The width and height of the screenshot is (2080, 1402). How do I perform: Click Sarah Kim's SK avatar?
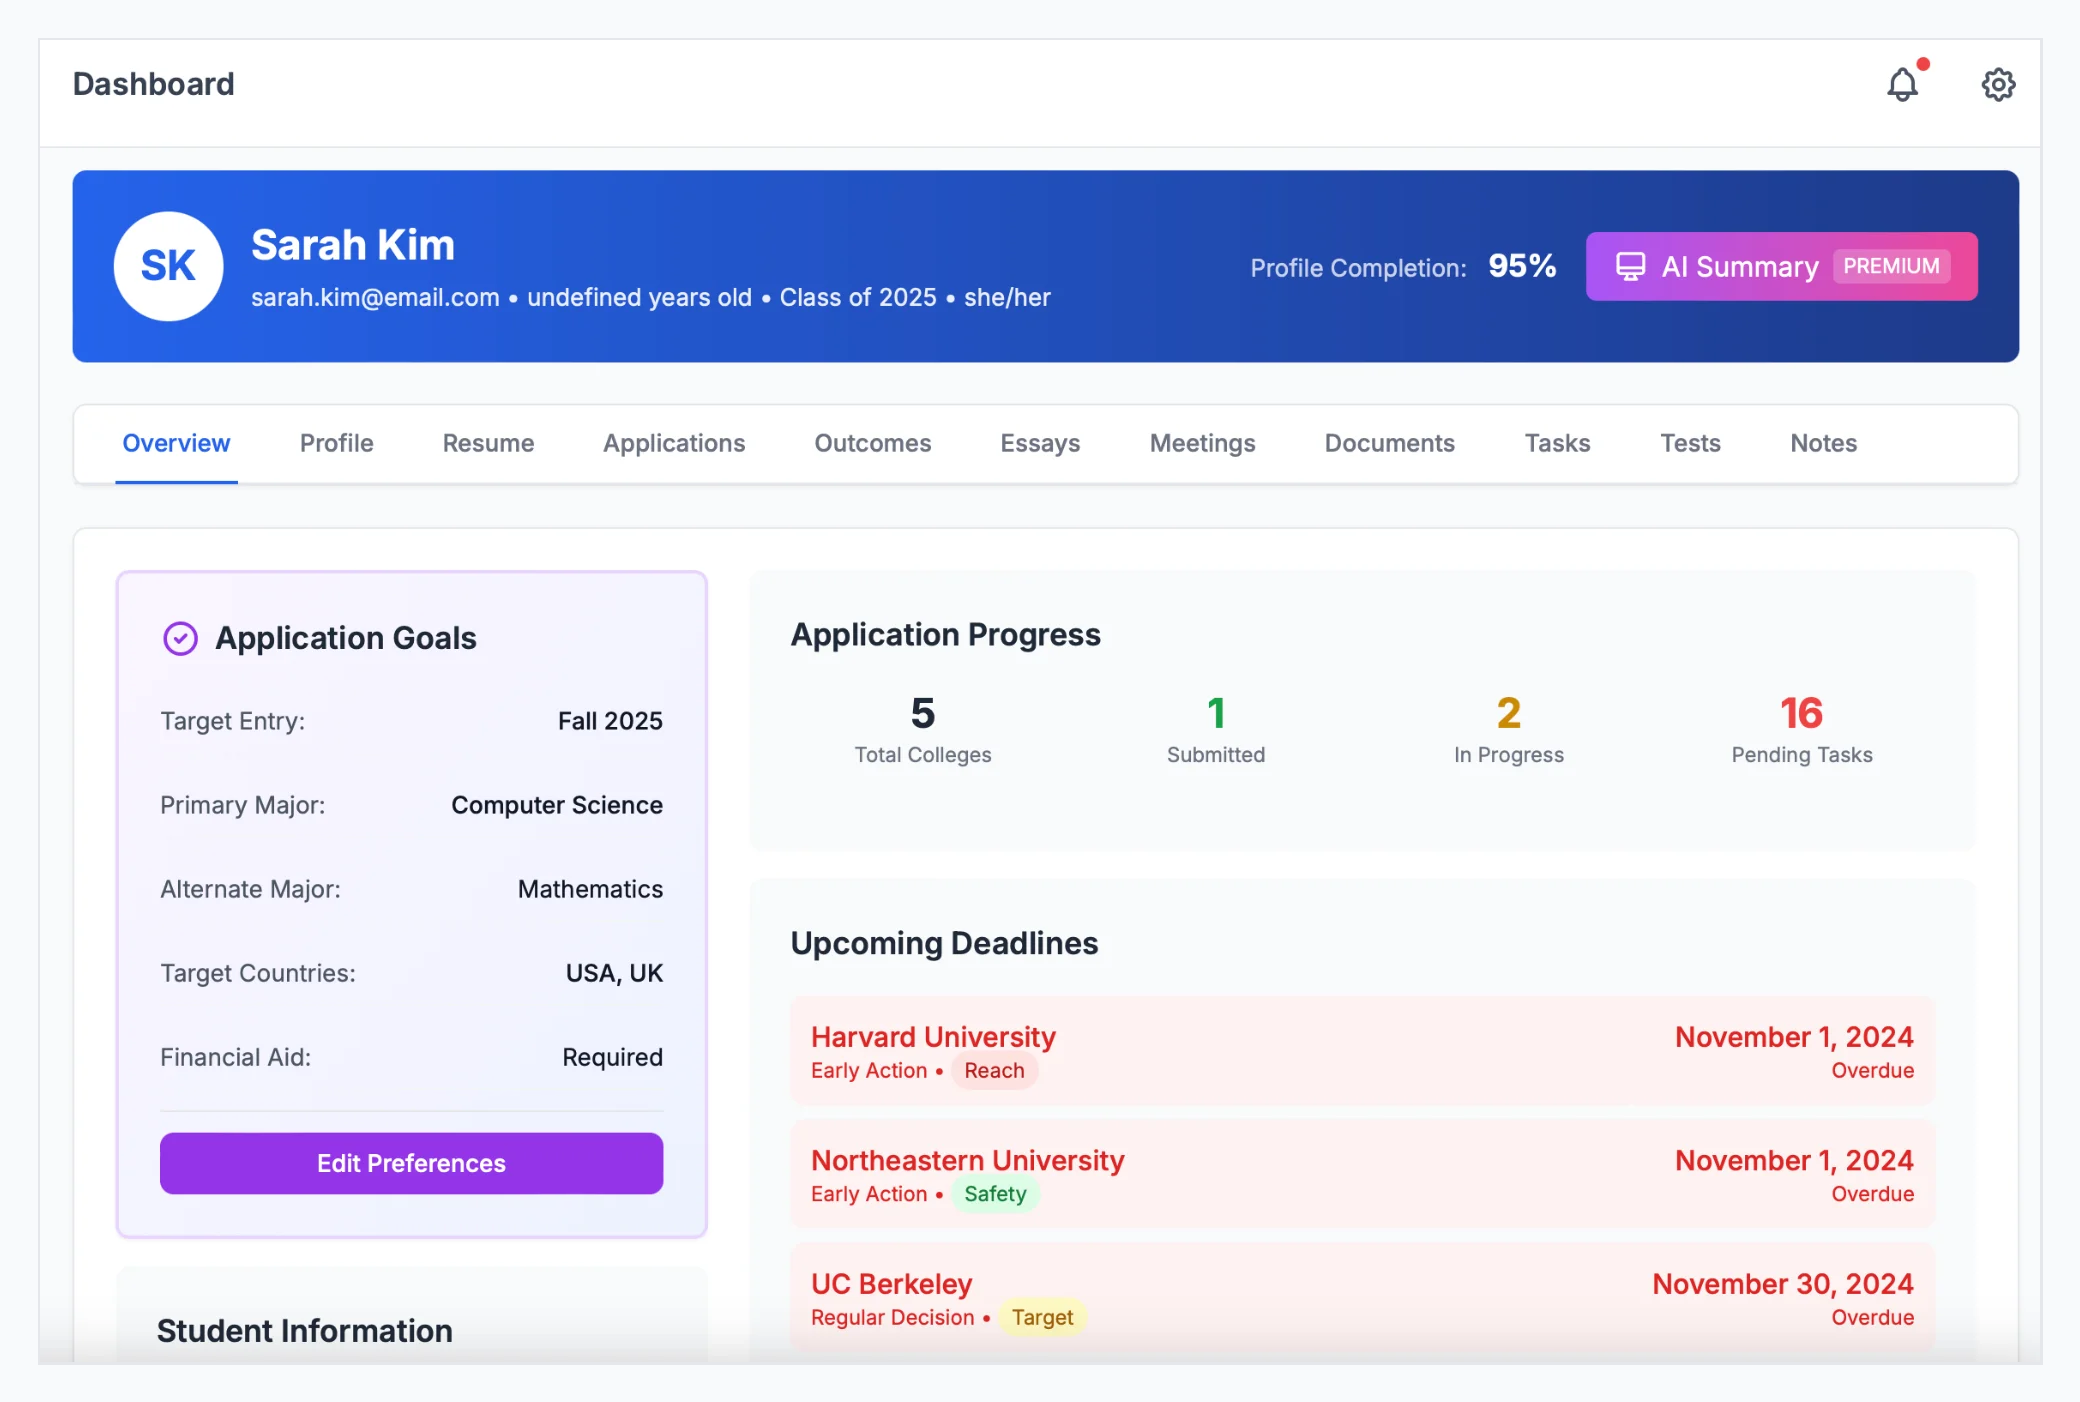[168, 266]
